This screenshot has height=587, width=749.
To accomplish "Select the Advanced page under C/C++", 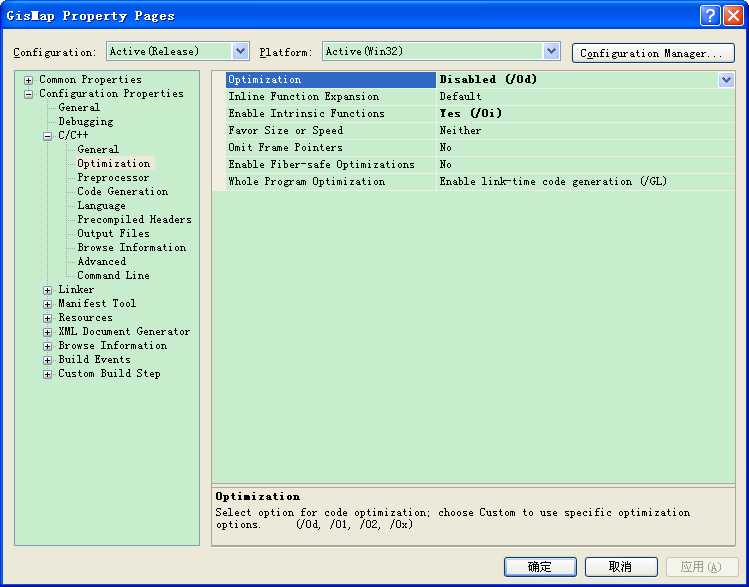I will [x=102, y=261].
